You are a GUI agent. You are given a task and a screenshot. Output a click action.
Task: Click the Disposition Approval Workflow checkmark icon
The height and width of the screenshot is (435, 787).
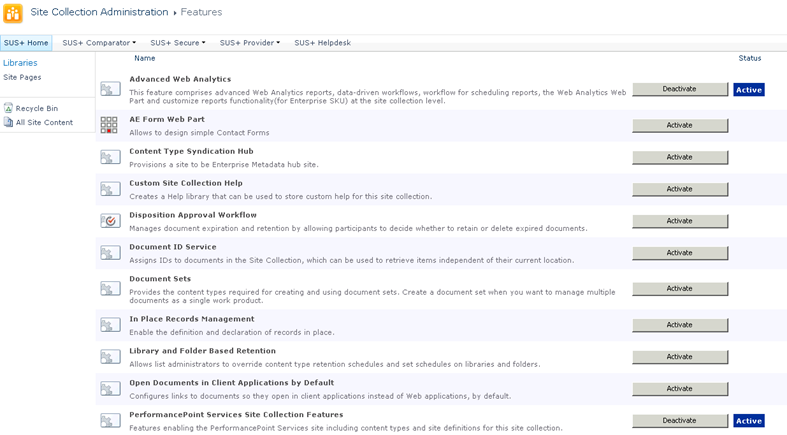coord(110,221)
